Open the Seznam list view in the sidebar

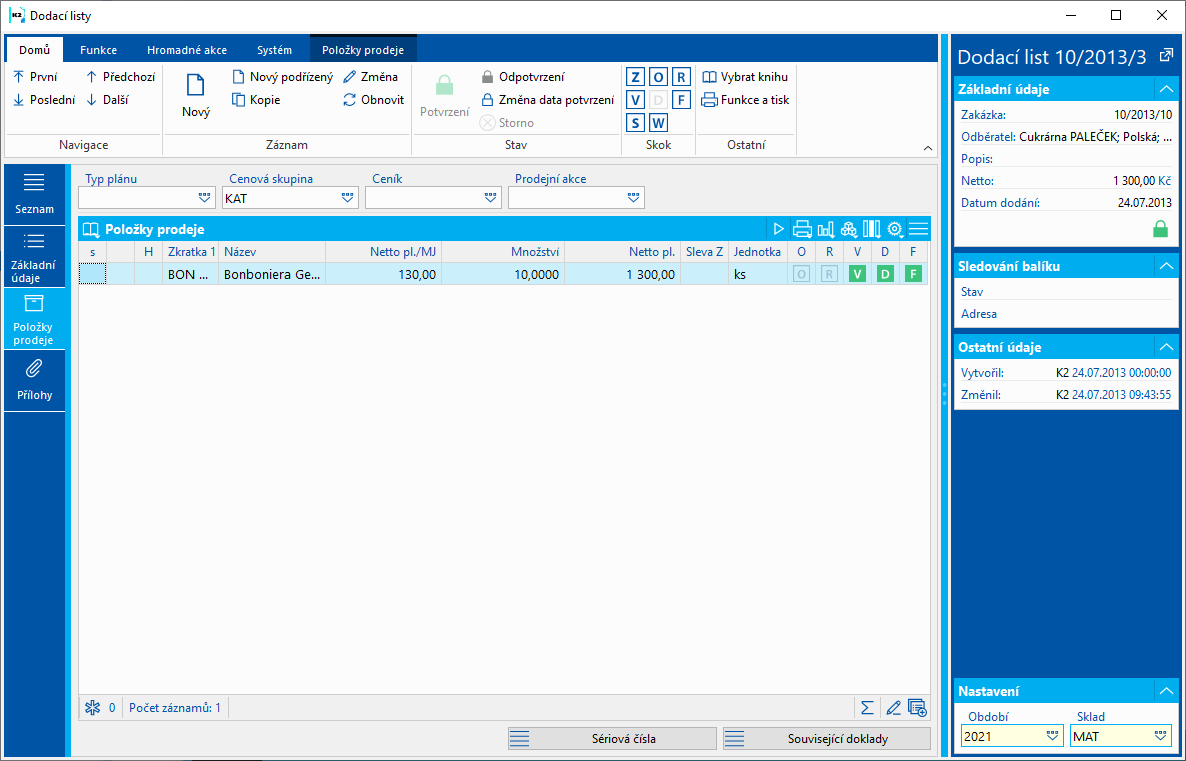[x=34, y=194]
